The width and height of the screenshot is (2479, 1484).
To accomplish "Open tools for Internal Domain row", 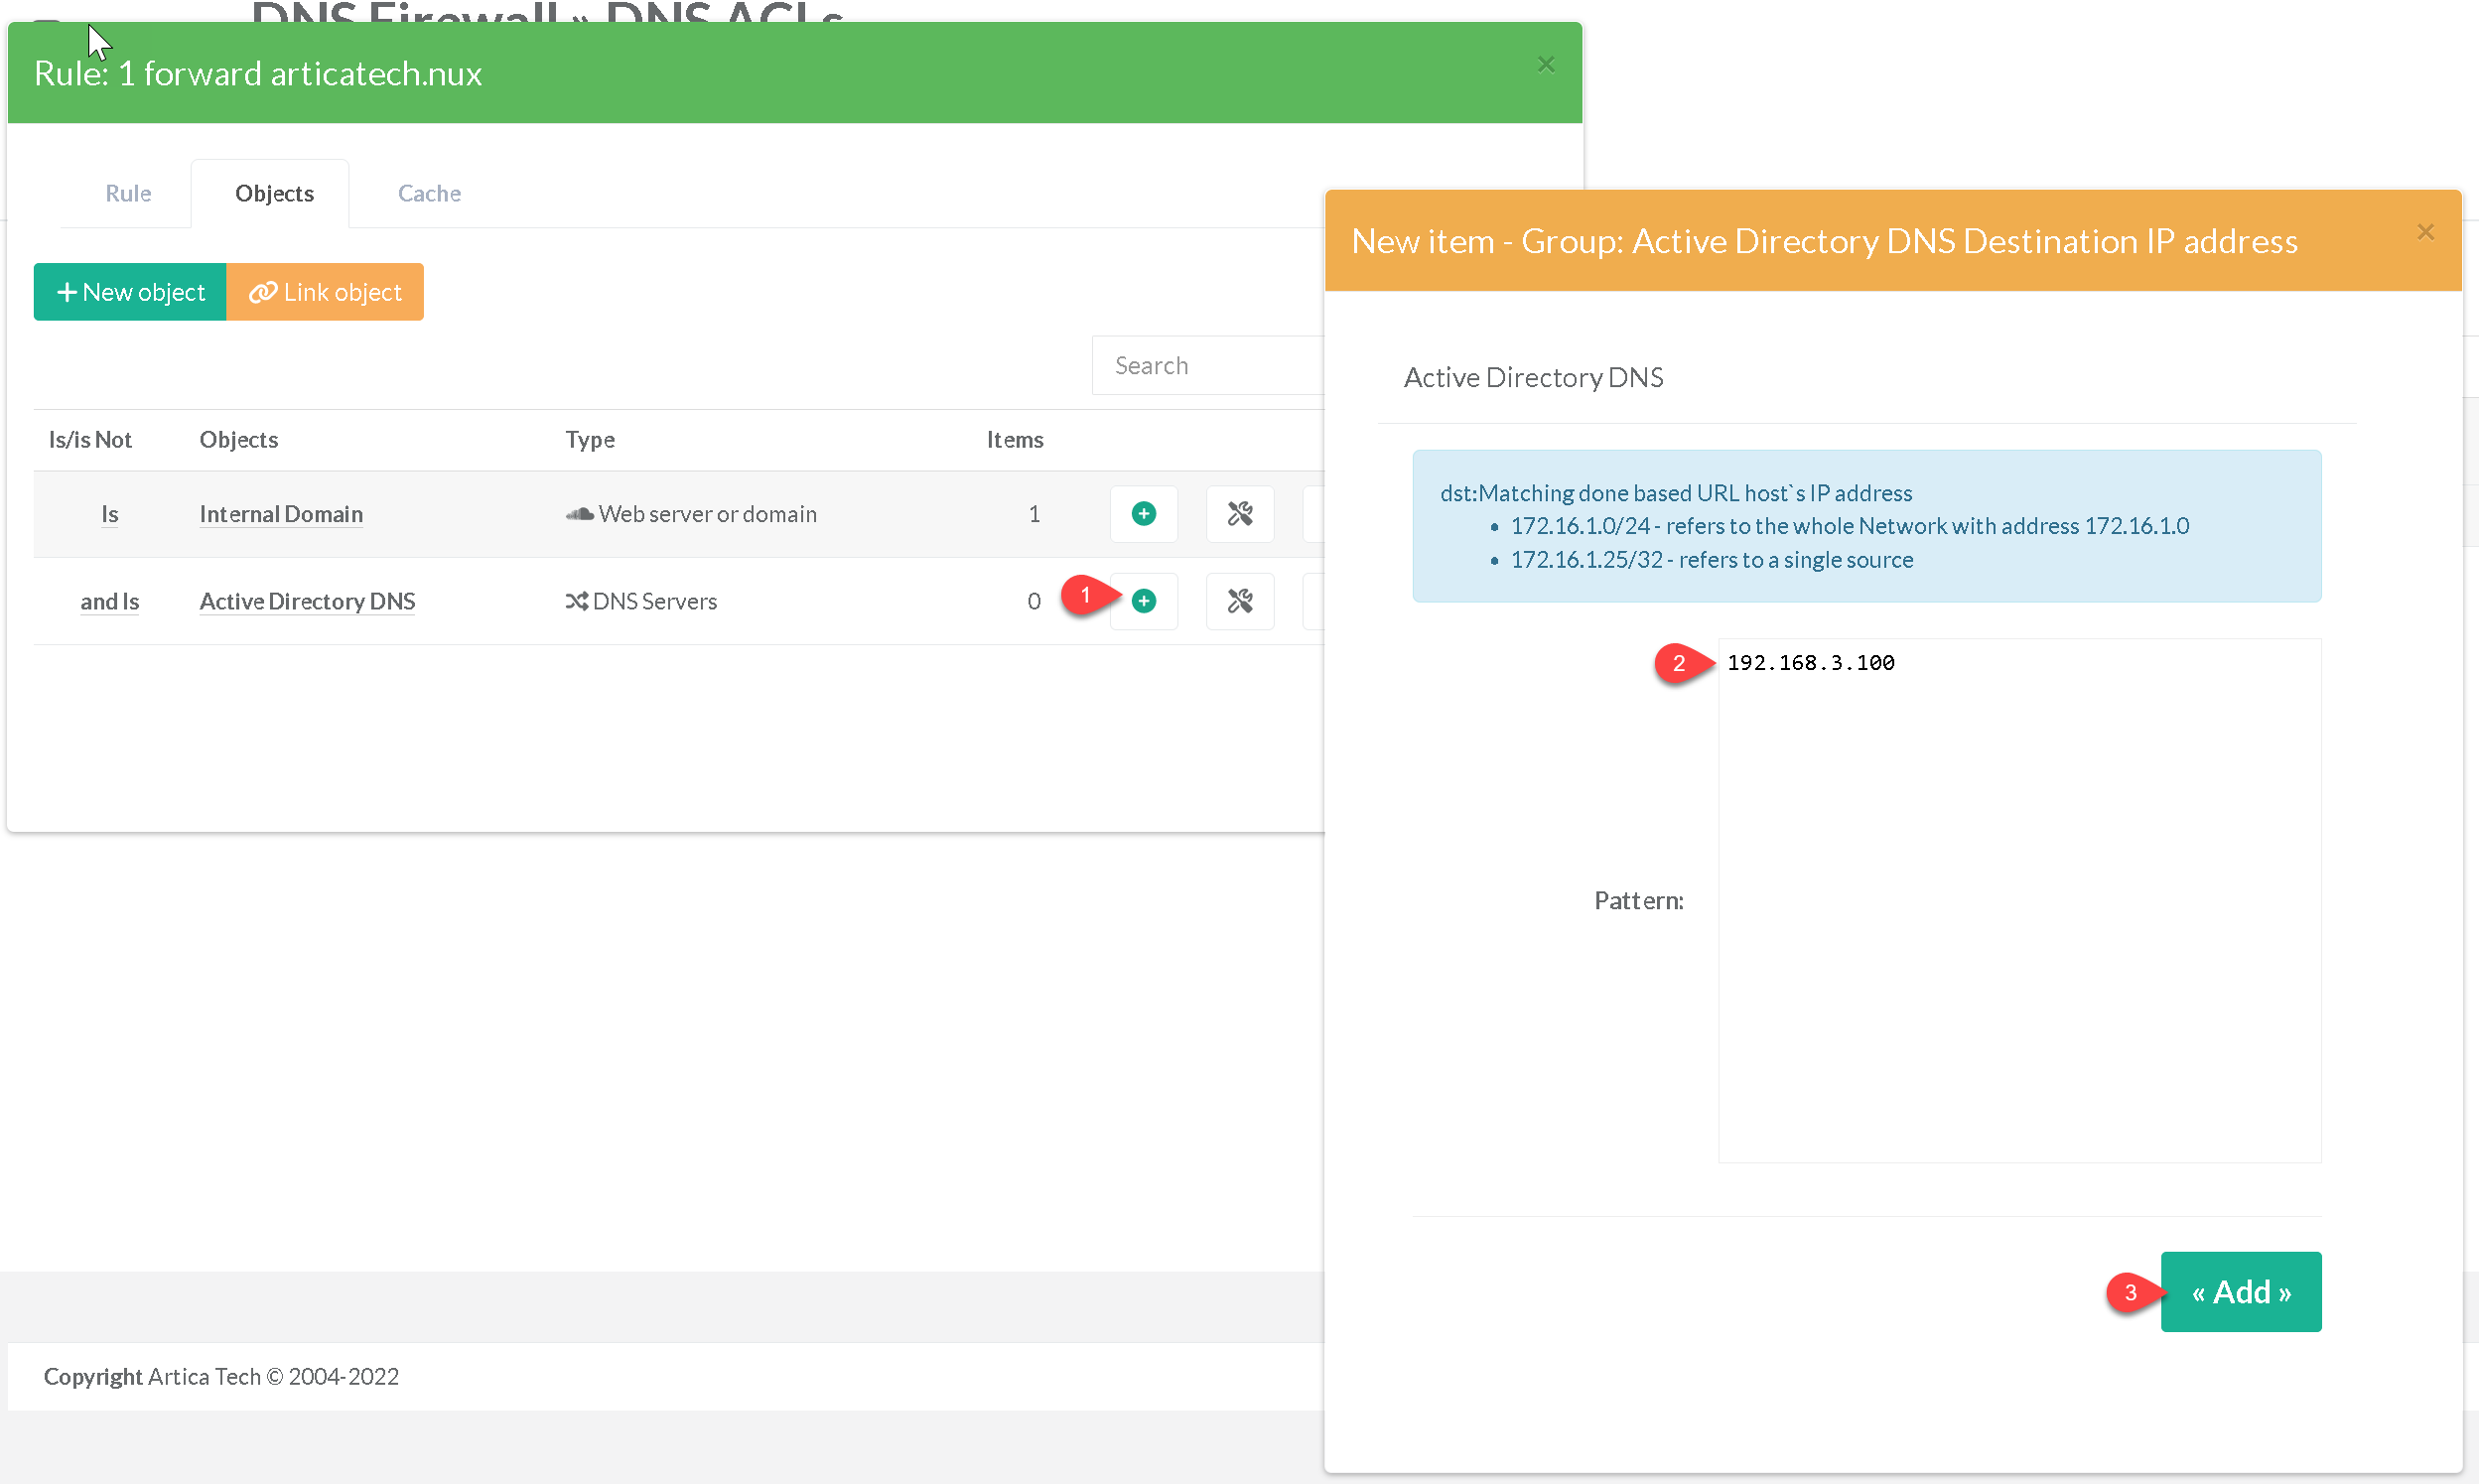I will pos(1239,514).
